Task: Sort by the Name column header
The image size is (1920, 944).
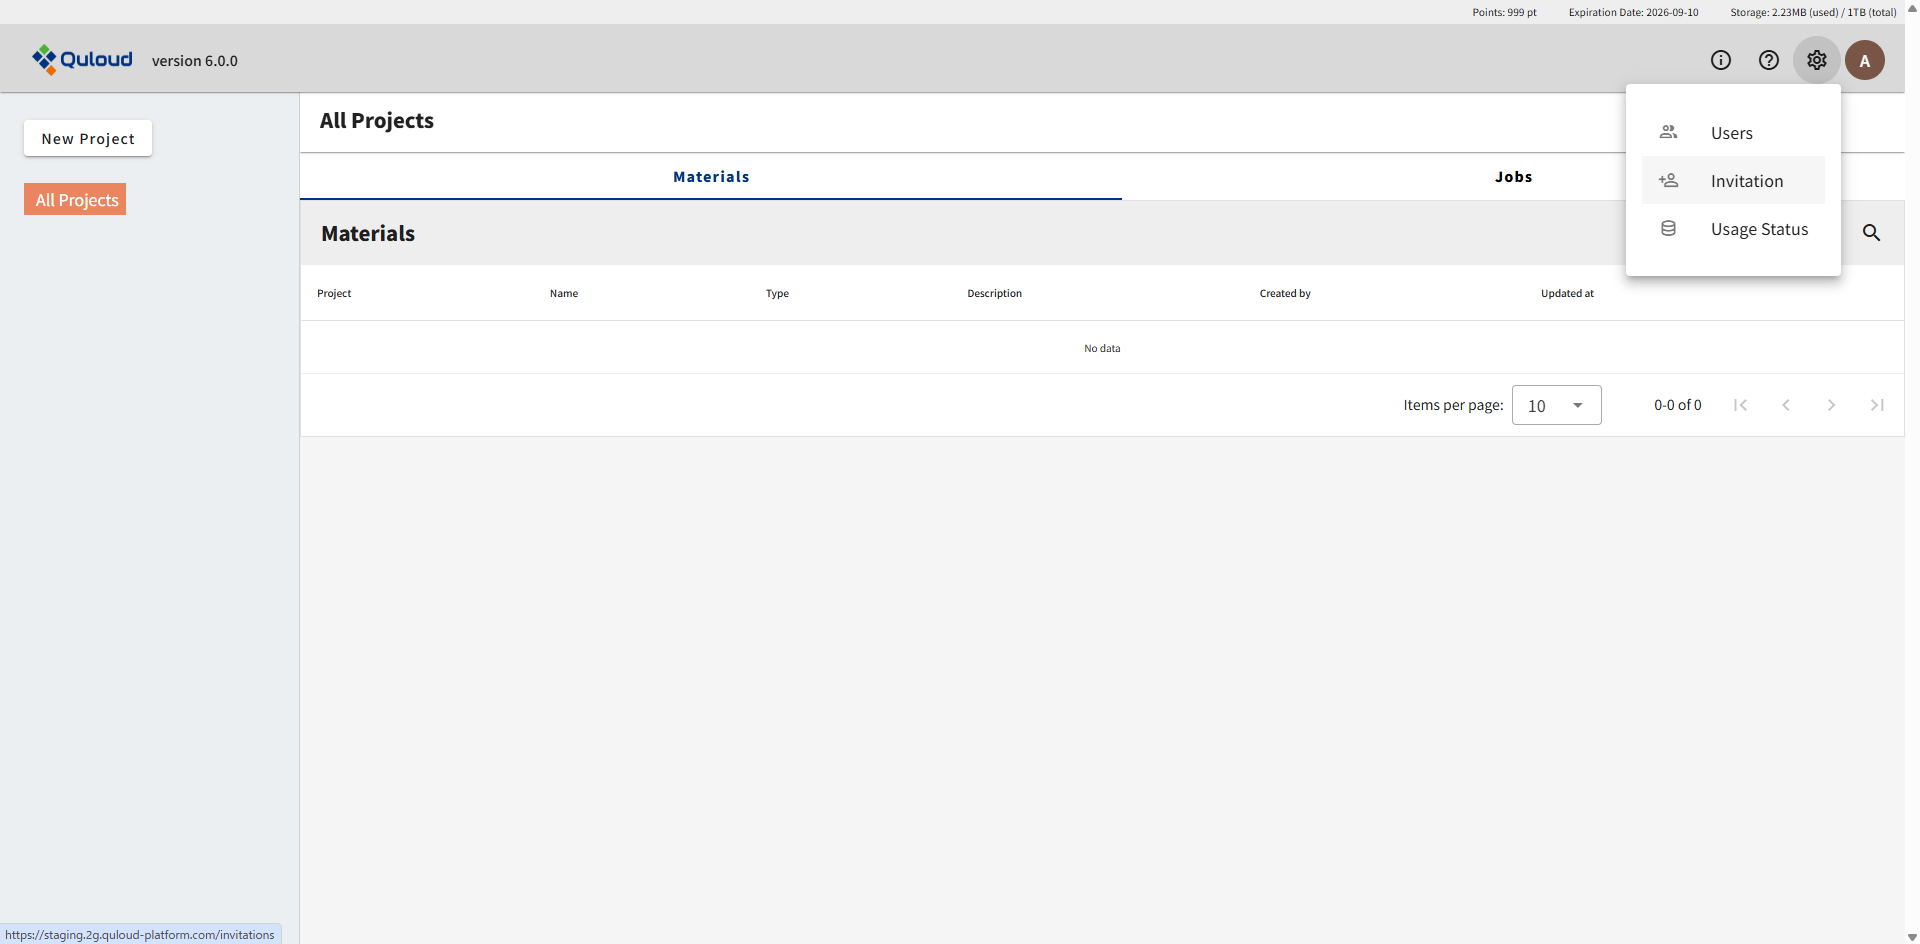Action: (x=564, y=293)
